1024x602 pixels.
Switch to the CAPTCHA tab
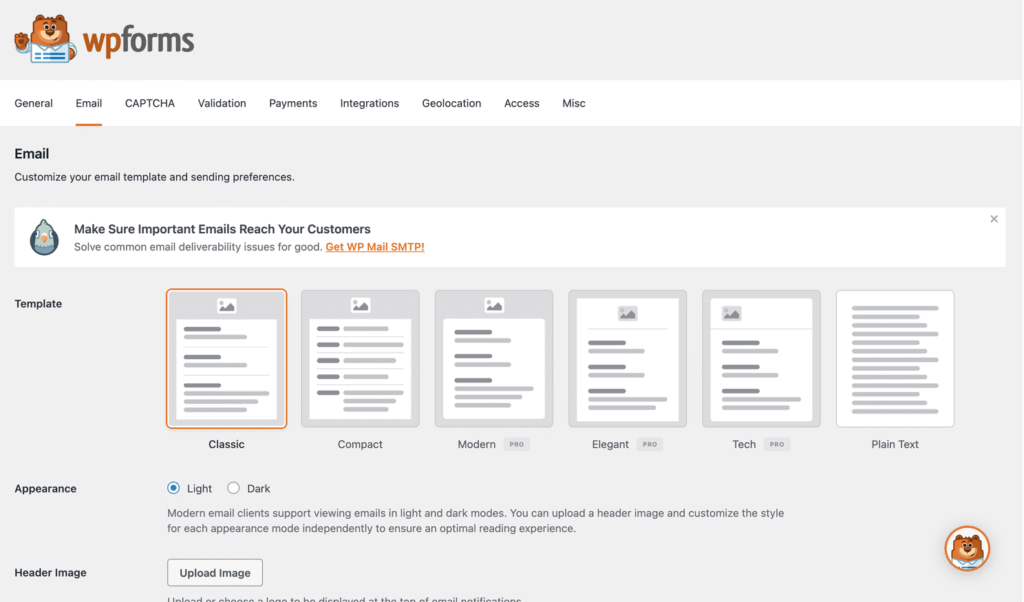click(150, 103)
